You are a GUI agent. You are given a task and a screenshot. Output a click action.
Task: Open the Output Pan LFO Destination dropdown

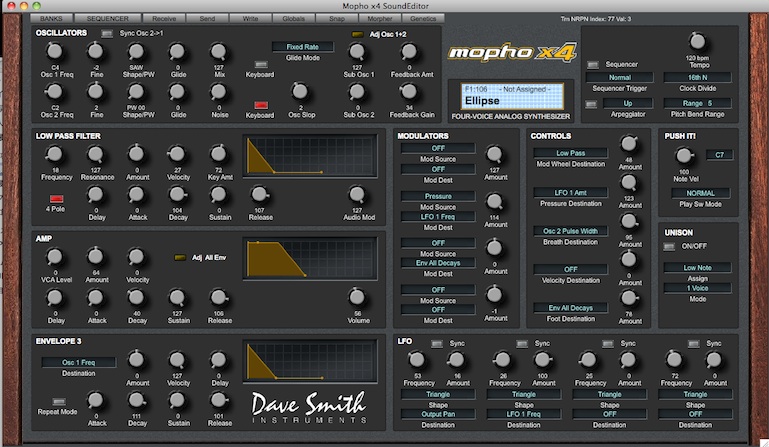point(438,414)
